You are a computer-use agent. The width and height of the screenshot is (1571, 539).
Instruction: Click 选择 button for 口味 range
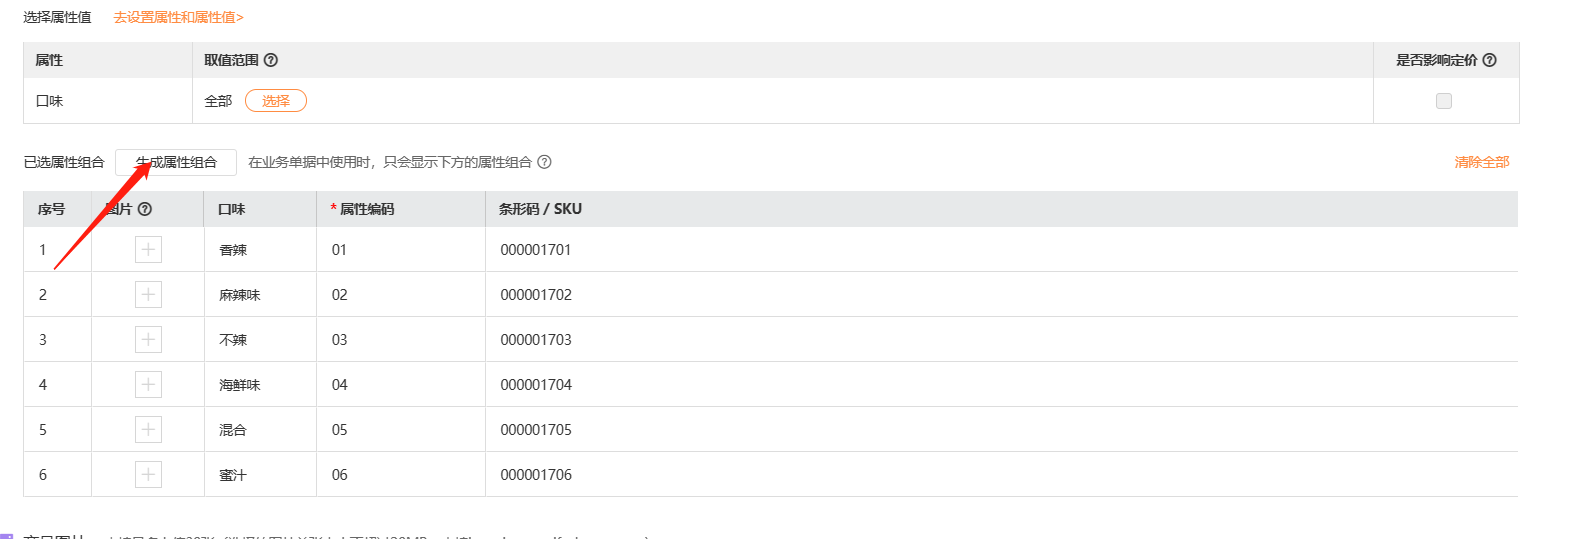(x=276, y=101)
